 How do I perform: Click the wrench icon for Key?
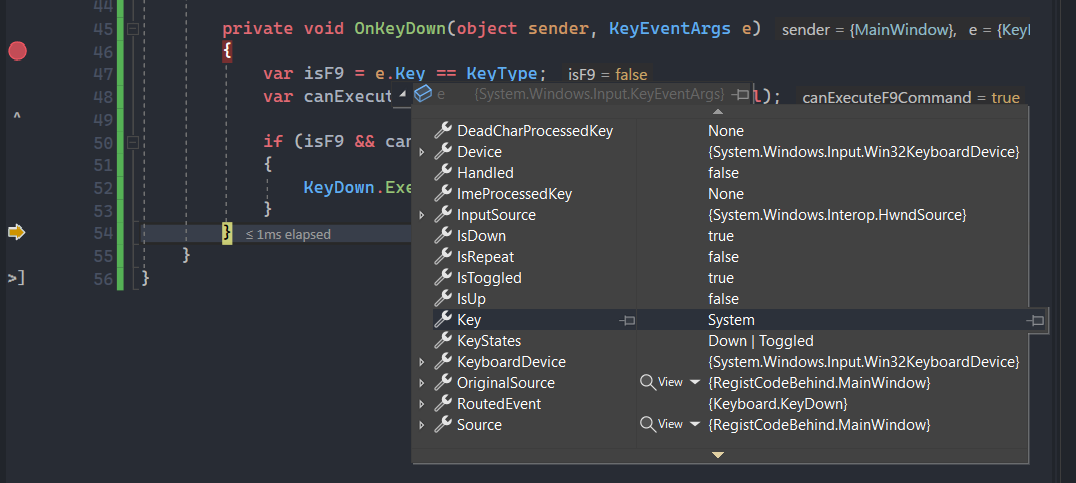[x=443, y=320]
